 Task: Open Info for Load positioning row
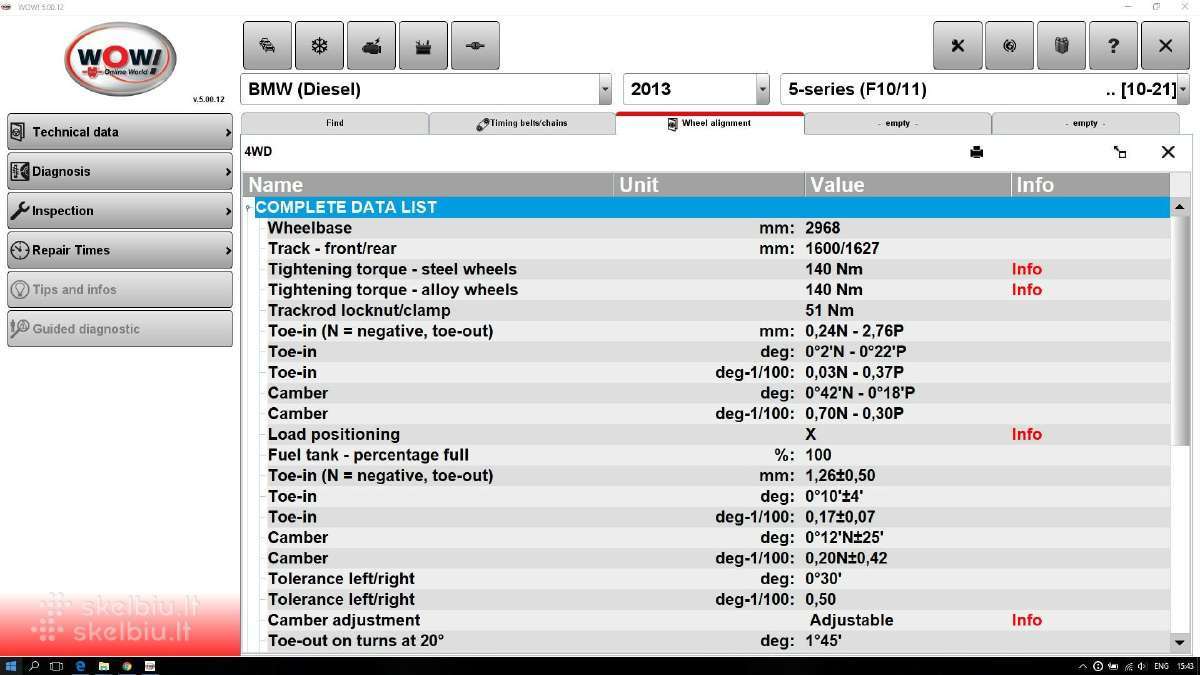tap(1027, 434)
